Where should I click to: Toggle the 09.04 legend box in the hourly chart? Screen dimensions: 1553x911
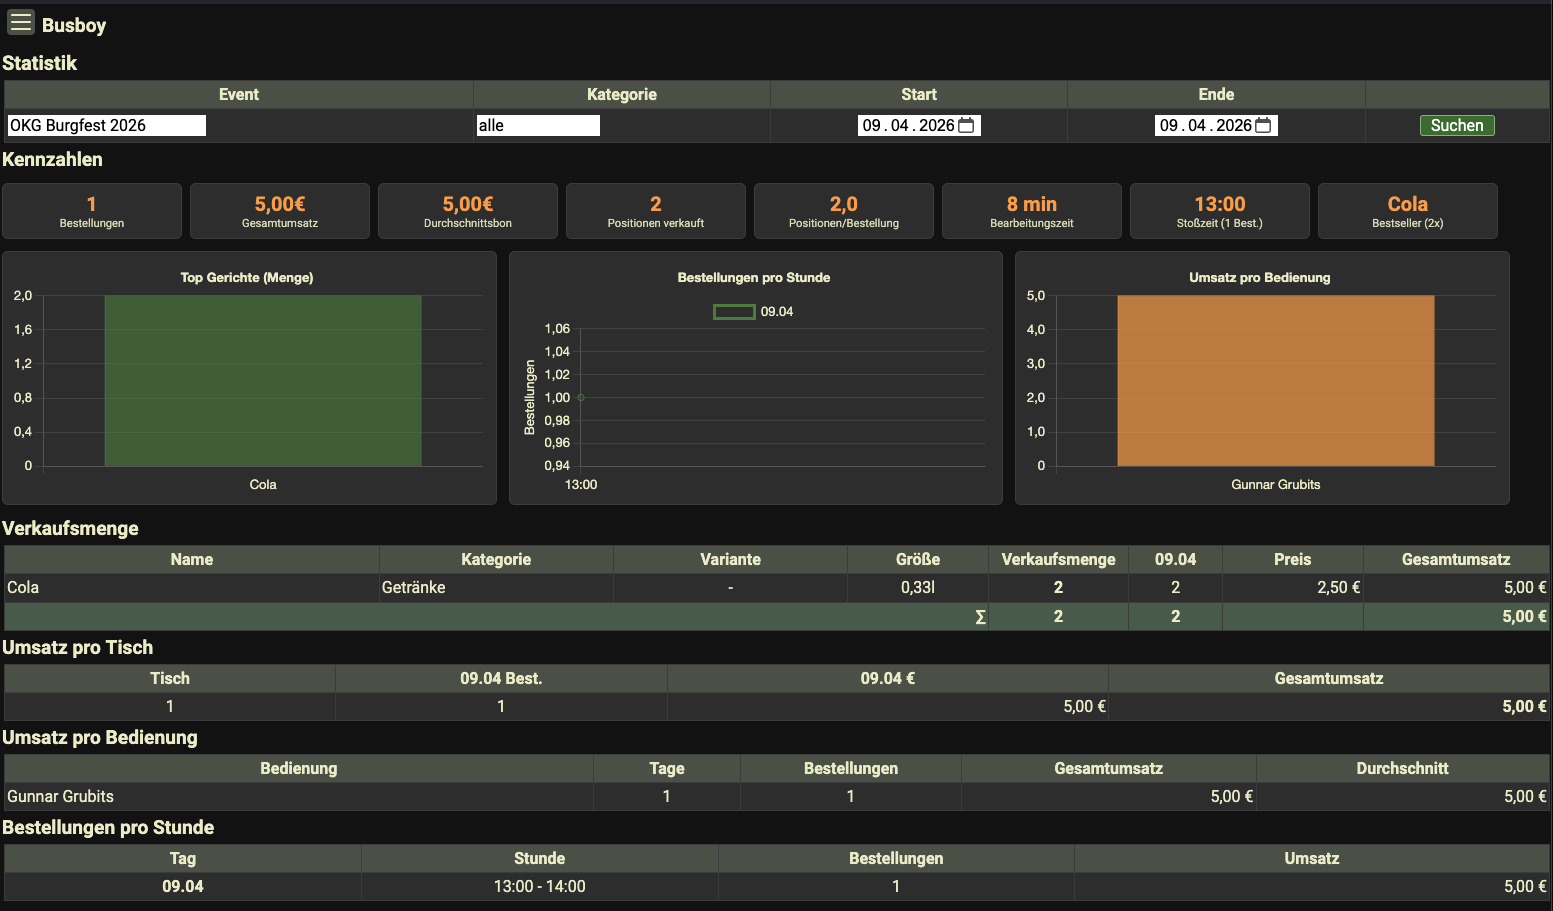(x=734, y=312)
